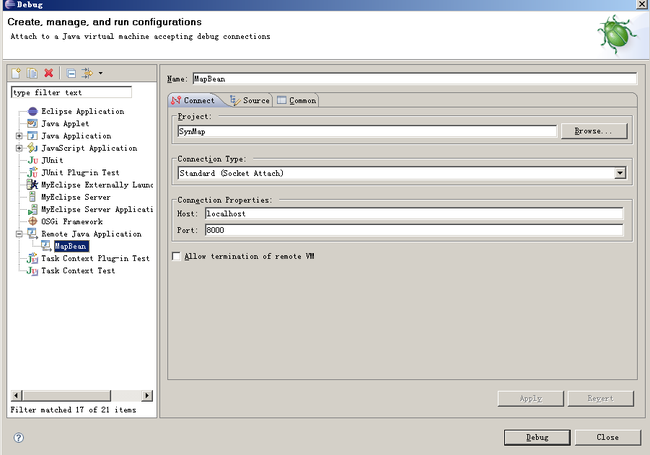The image size is (650, 455).
Task: Click the MapBean configuration icon
Action: coord(46,246)
